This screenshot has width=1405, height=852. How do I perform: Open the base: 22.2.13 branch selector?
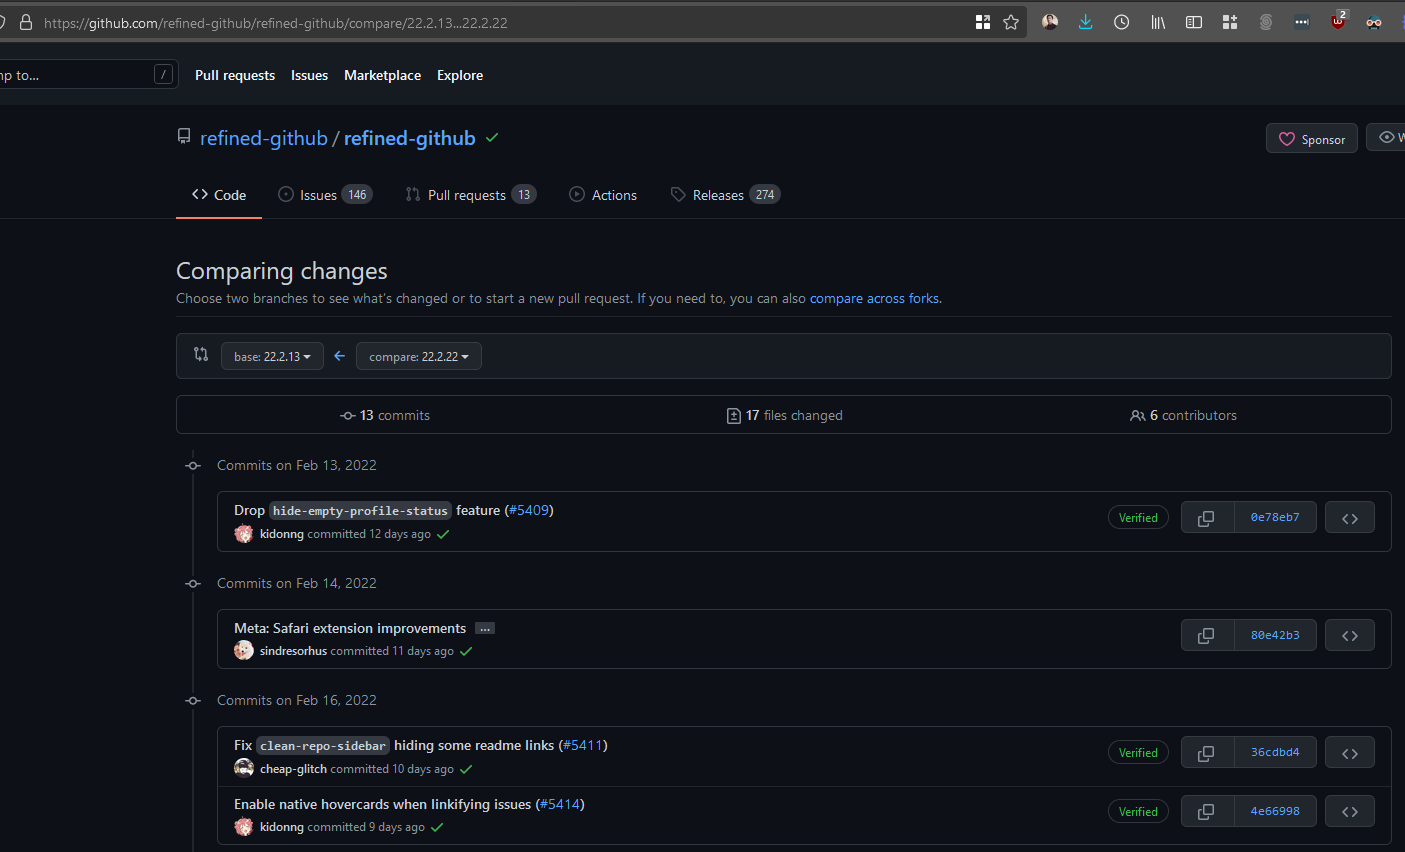click(x=272, y=356)
